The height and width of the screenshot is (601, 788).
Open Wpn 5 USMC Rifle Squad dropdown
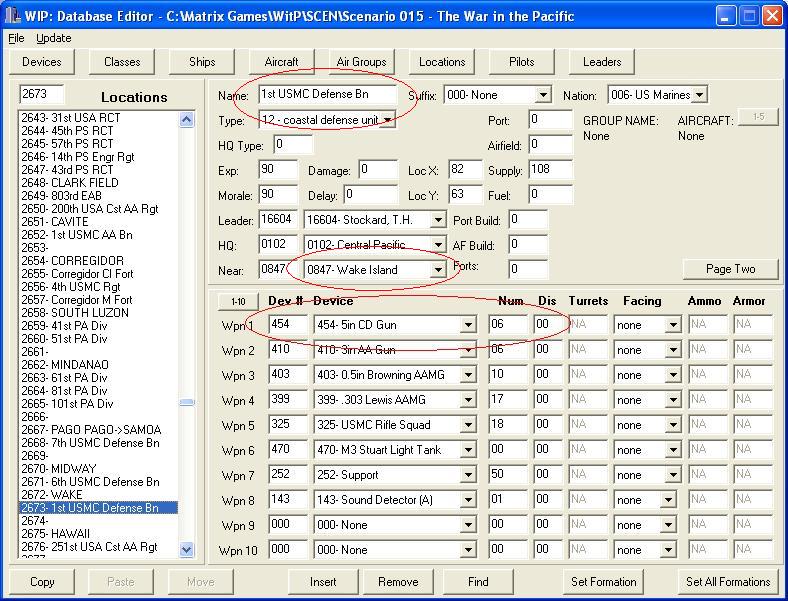pyautogui.click(x=468, y=425)
